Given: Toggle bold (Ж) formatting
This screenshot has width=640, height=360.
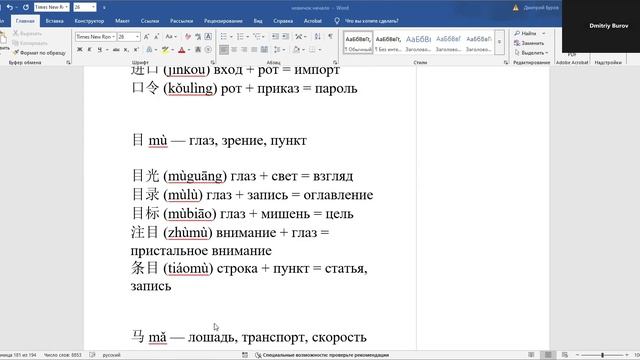Looking at the screenshot, I should 80,50.
